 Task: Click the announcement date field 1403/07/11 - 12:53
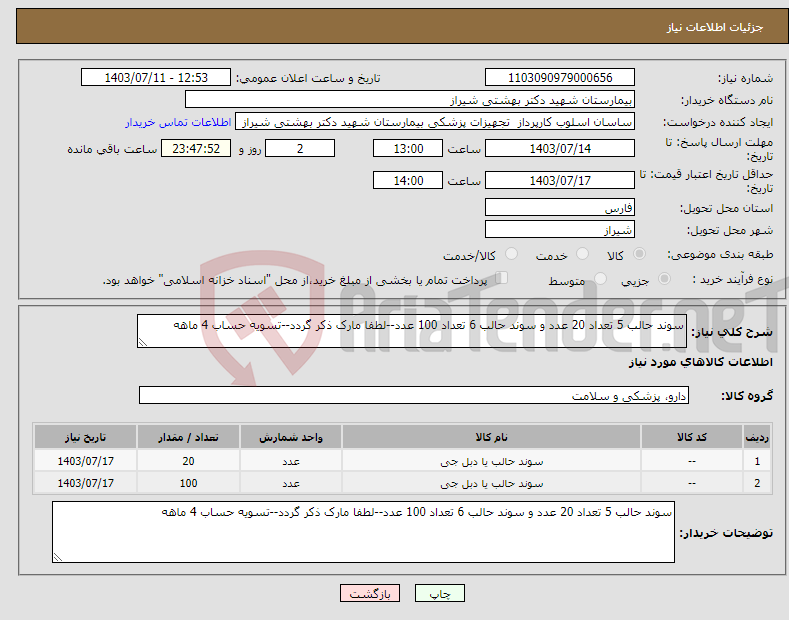pos(156,78)
